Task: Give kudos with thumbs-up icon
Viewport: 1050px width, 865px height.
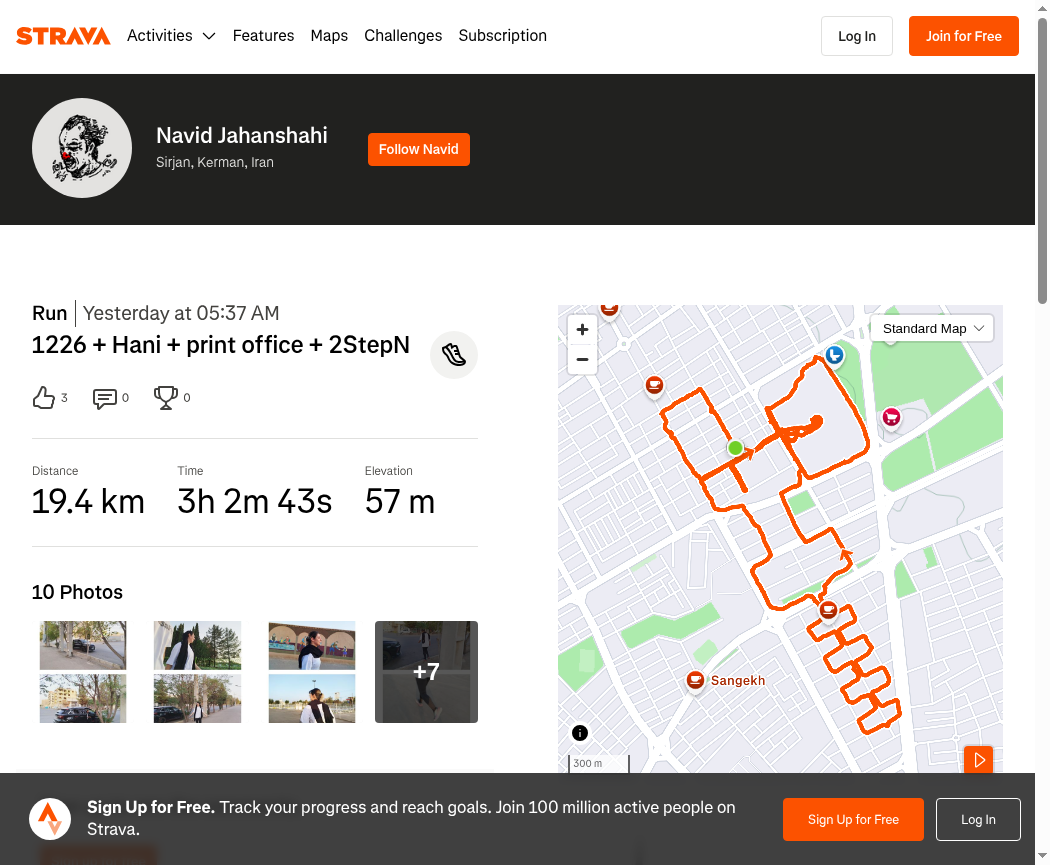Action: click(x=44, y=398)
